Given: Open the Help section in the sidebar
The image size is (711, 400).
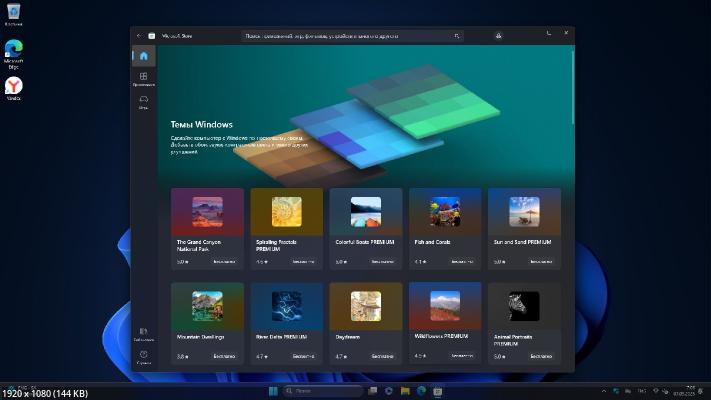Looking at the screenshot, I should point(143,356).
